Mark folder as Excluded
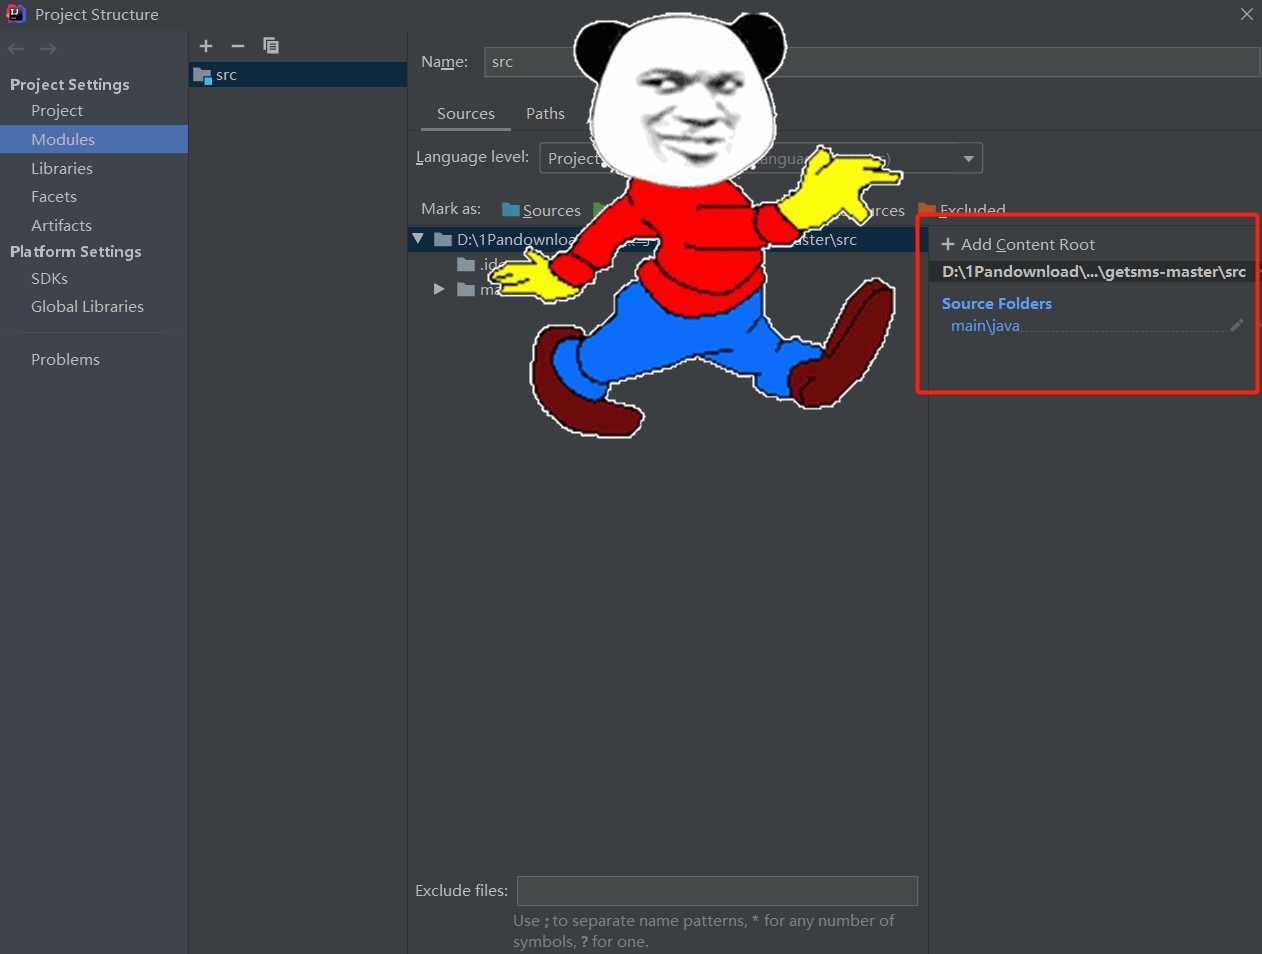Screen dimensions: 1262x954 pos(962,210)
